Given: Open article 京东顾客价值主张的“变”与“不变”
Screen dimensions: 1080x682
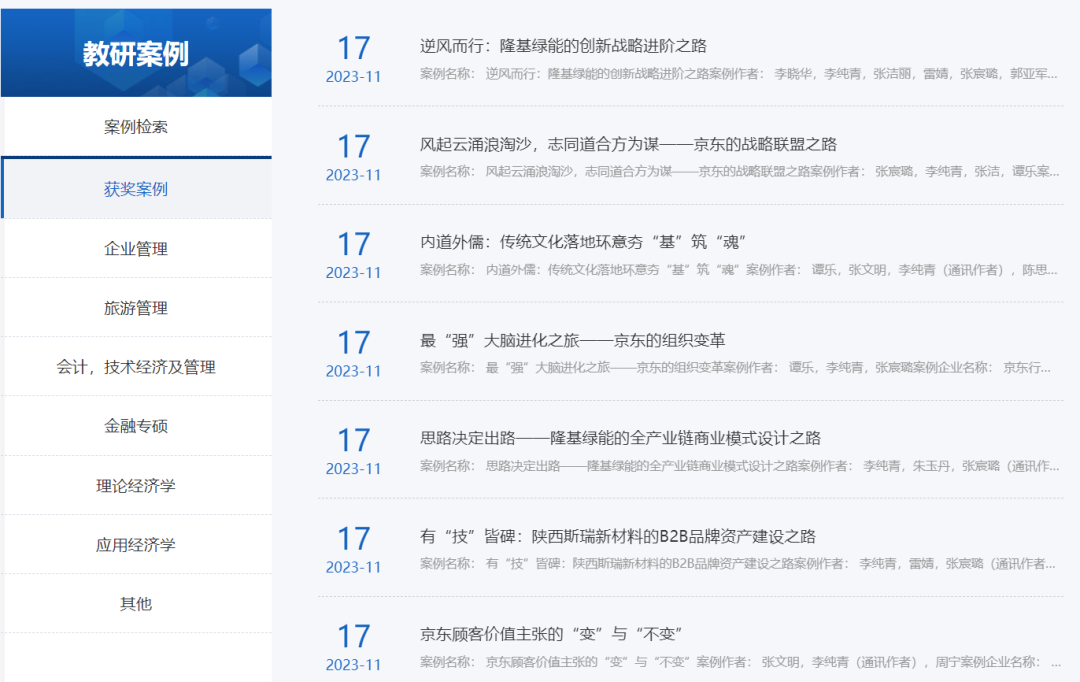Looking at the screenshot, I should 550,635.
